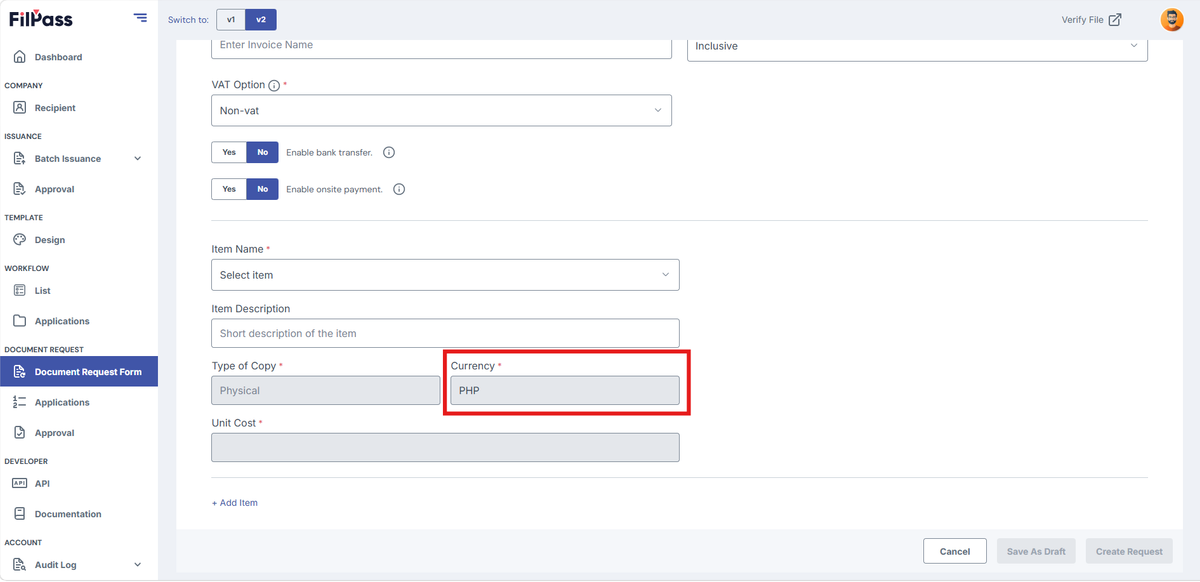Switch interface to v1
Screen dimensions: 1200x582
click(231, 19)
